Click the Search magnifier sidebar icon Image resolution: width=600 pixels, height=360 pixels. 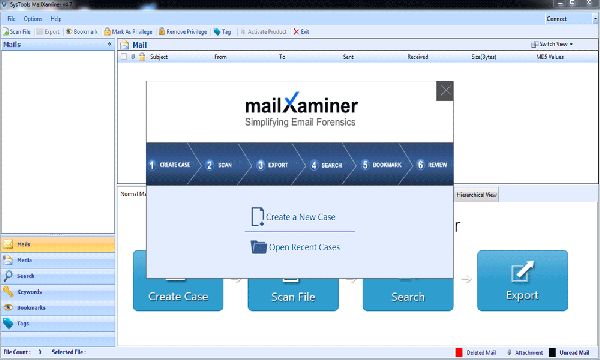tap(8, 276)
